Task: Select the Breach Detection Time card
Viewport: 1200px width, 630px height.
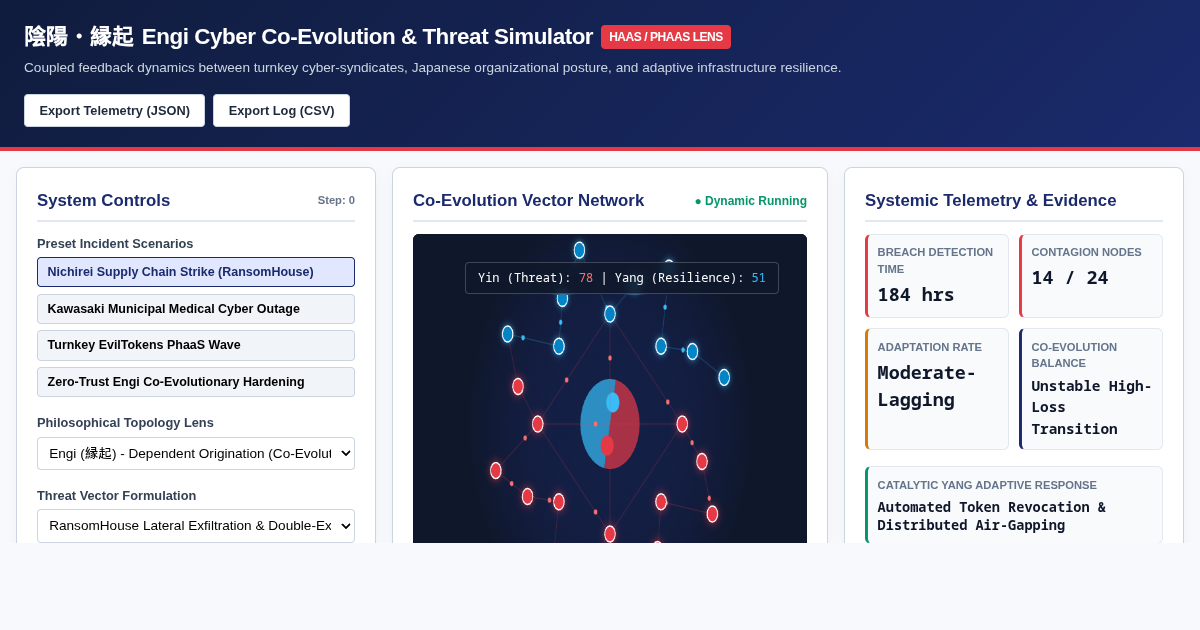Action: click(x=937, y=276)
